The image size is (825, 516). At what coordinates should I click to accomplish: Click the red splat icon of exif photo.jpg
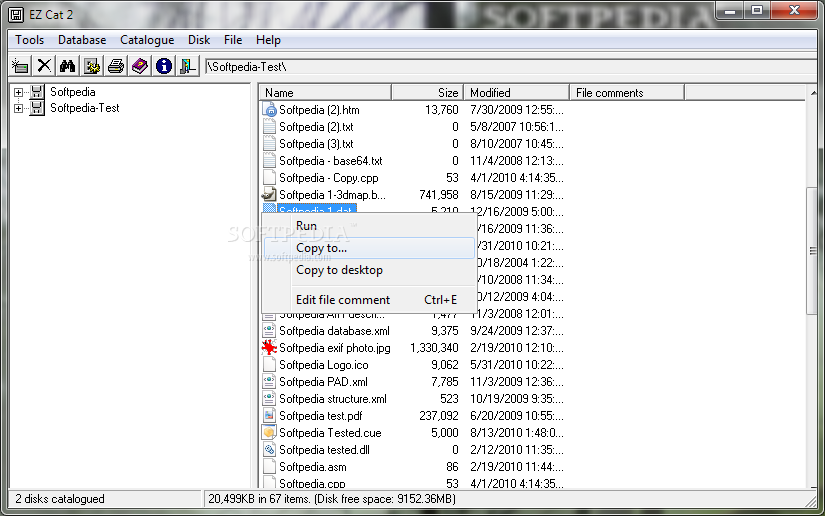coord(269,348)
